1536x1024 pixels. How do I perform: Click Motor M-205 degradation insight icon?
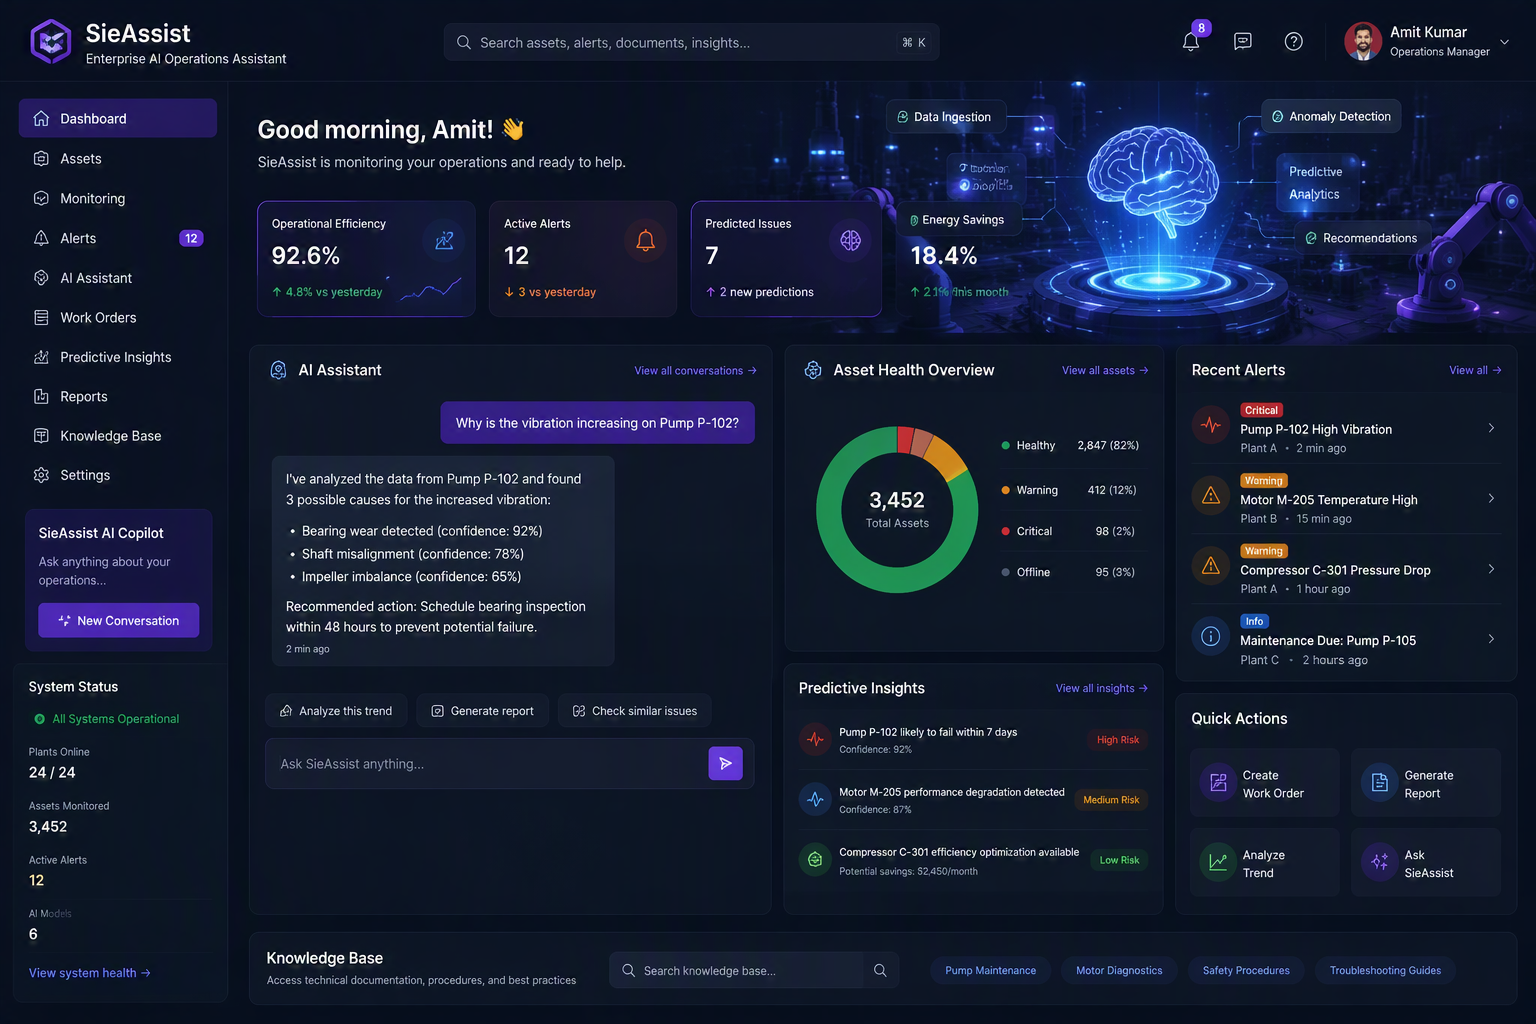816,799
